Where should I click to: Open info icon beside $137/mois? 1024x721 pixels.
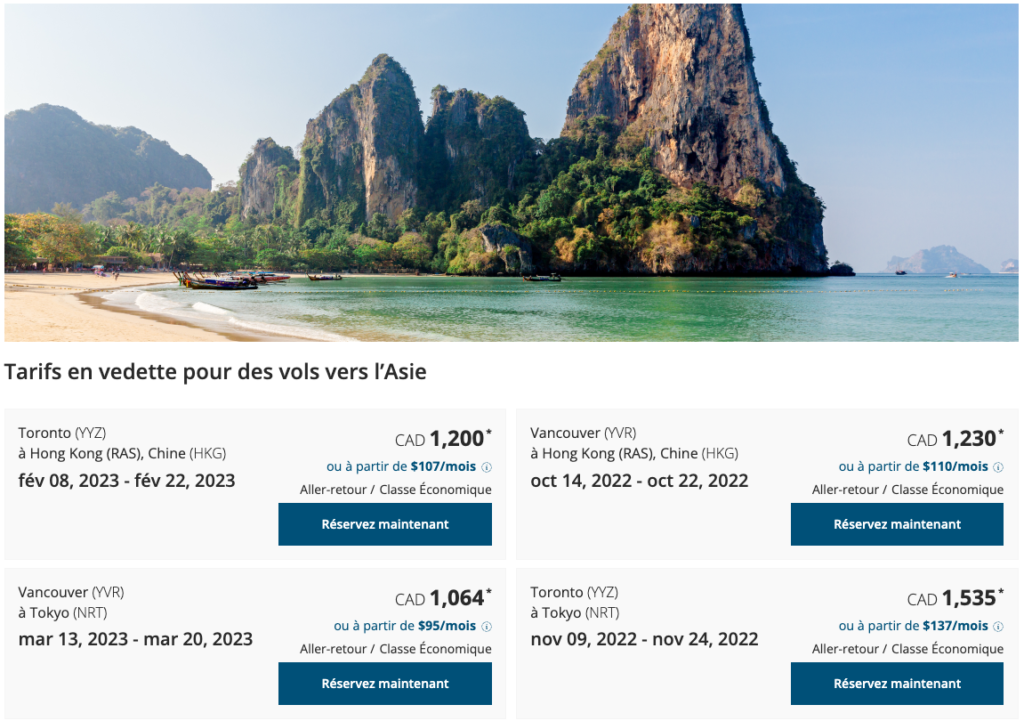coord(998,627)
